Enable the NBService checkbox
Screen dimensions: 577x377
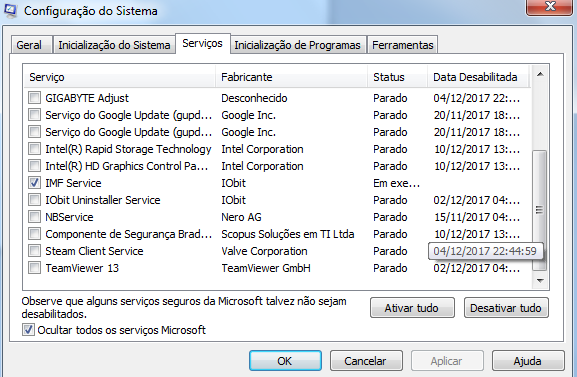click(x=35, y=217)
